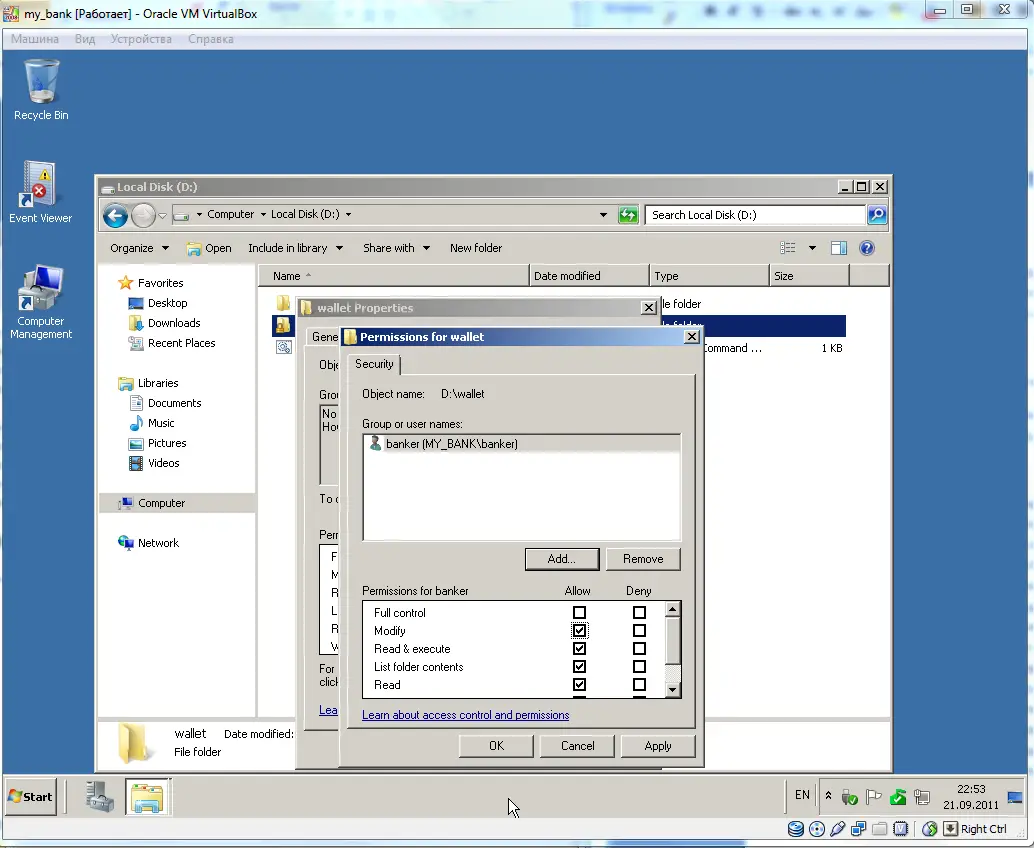
Task: Select Downloads in the navigation pane
Action: [x=173, y=323]
